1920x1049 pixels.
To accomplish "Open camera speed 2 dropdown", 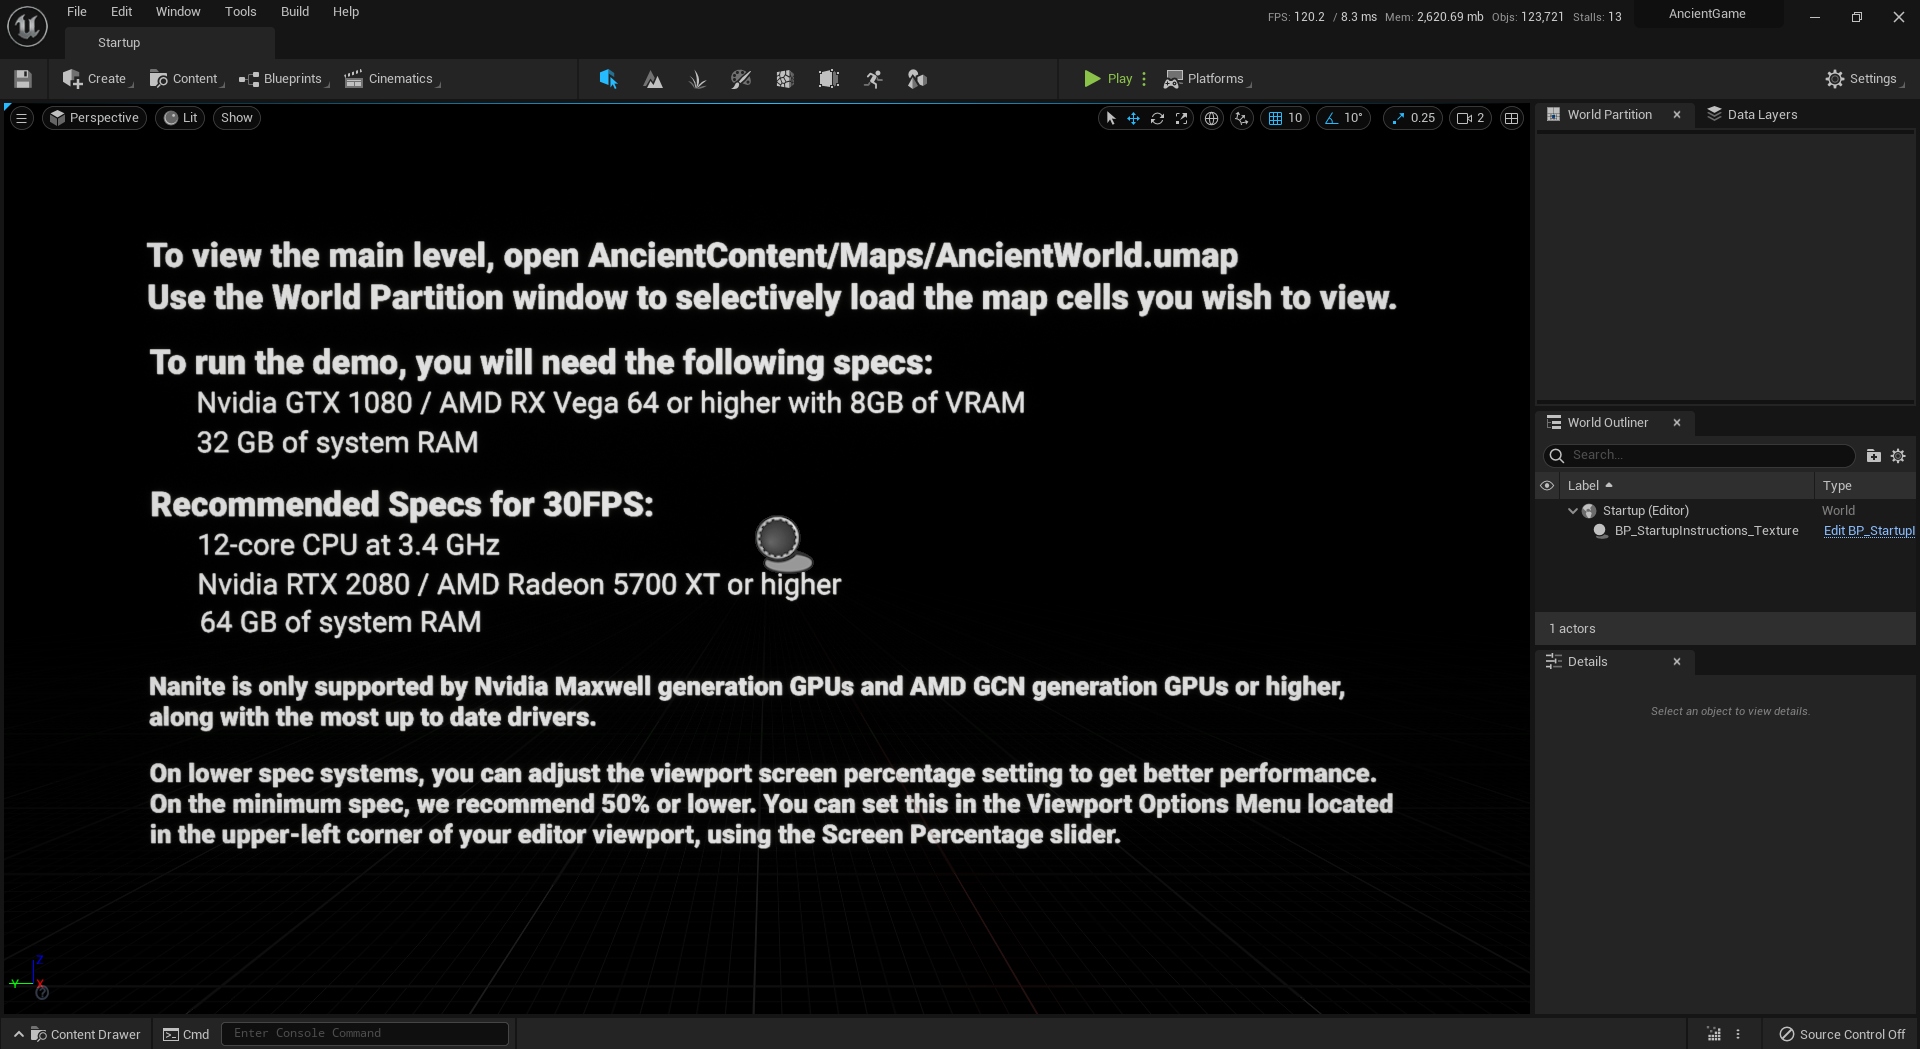I will 1470,118.
